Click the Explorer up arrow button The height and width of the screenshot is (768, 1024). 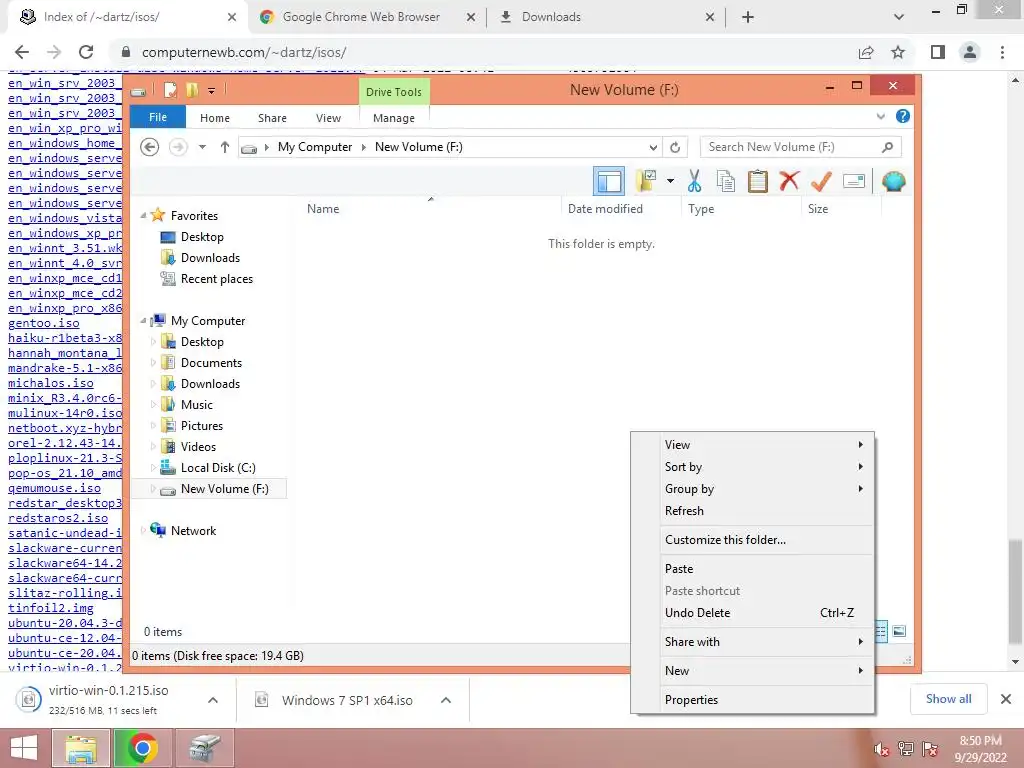click(x=225, y=147)
